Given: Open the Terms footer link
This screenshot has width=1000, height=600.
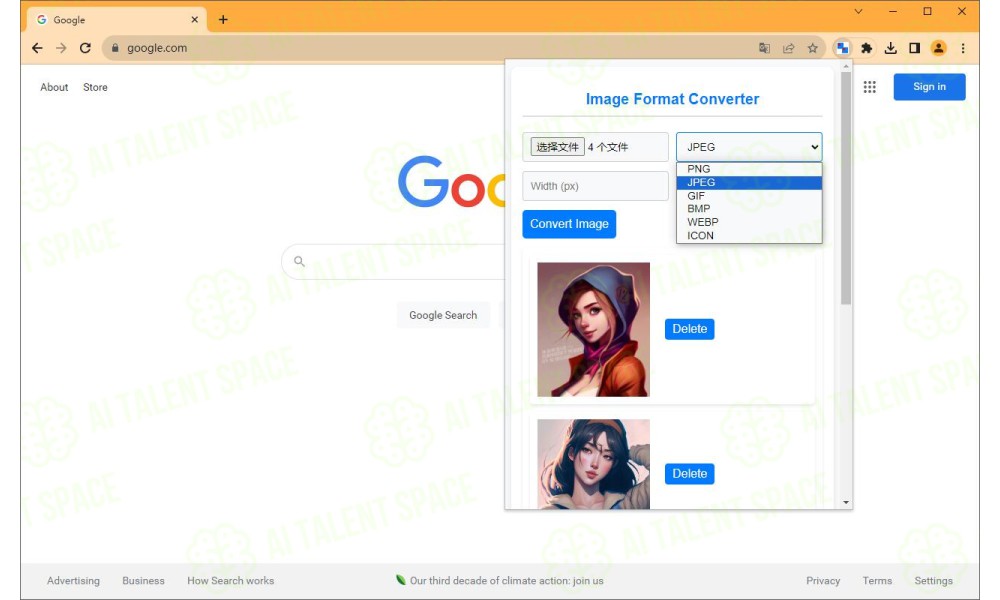Looking at the screenshot, I should 877,581.
